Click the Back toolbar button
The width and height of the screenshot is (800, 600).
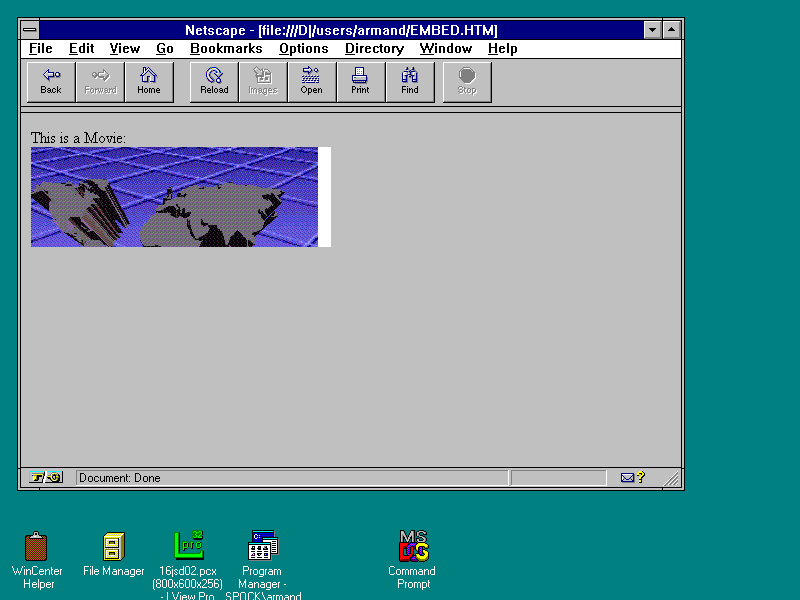[51, 82]
